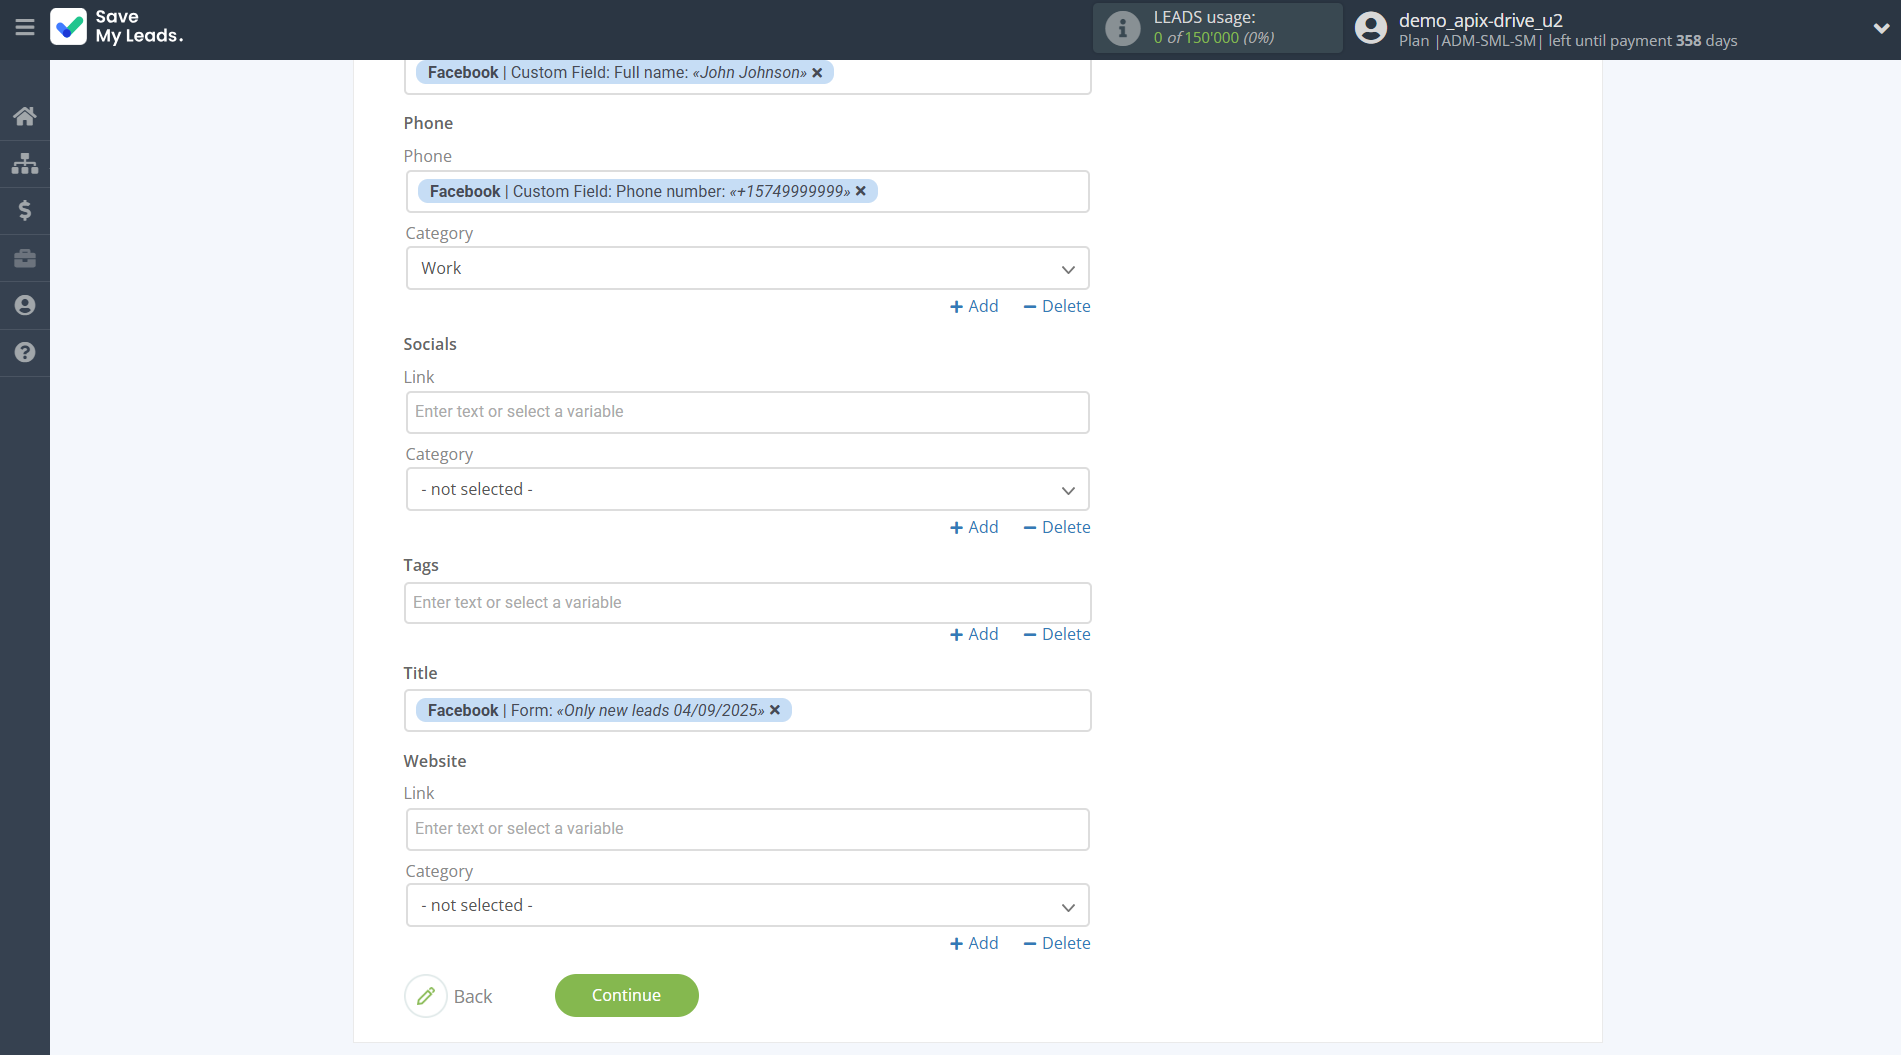Viewport: 1901px width, 1055px height.
Task: Open billing via the dollar sign icon
Action: 25,210
